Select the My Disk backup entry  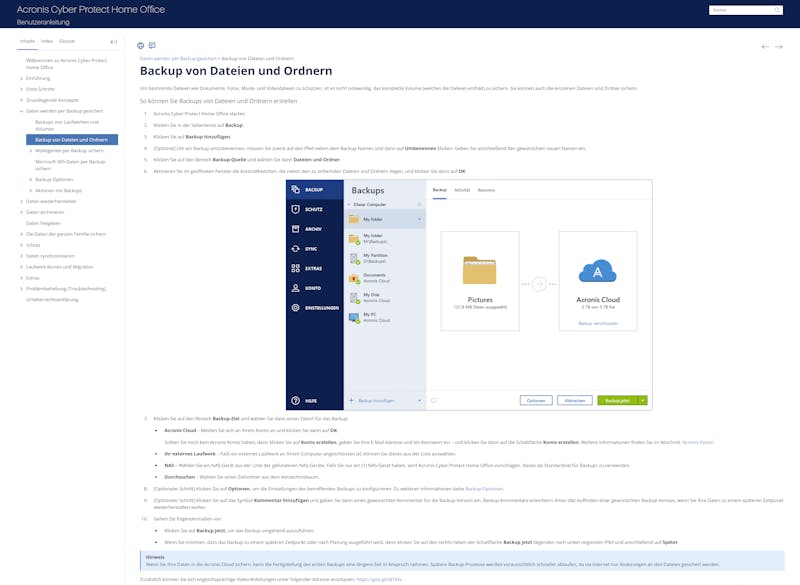point(385,298)
